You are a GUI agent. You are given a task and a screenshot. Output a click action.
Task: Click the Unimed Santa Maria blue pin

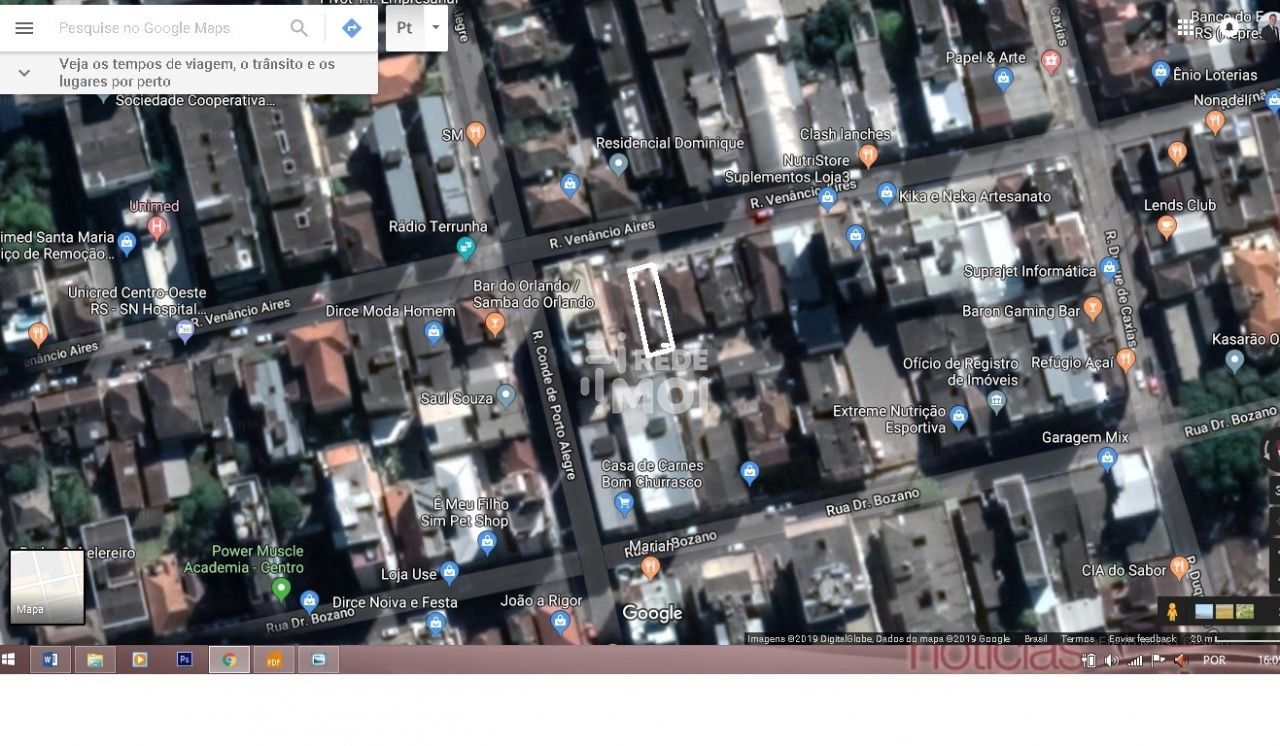[127, 241]
